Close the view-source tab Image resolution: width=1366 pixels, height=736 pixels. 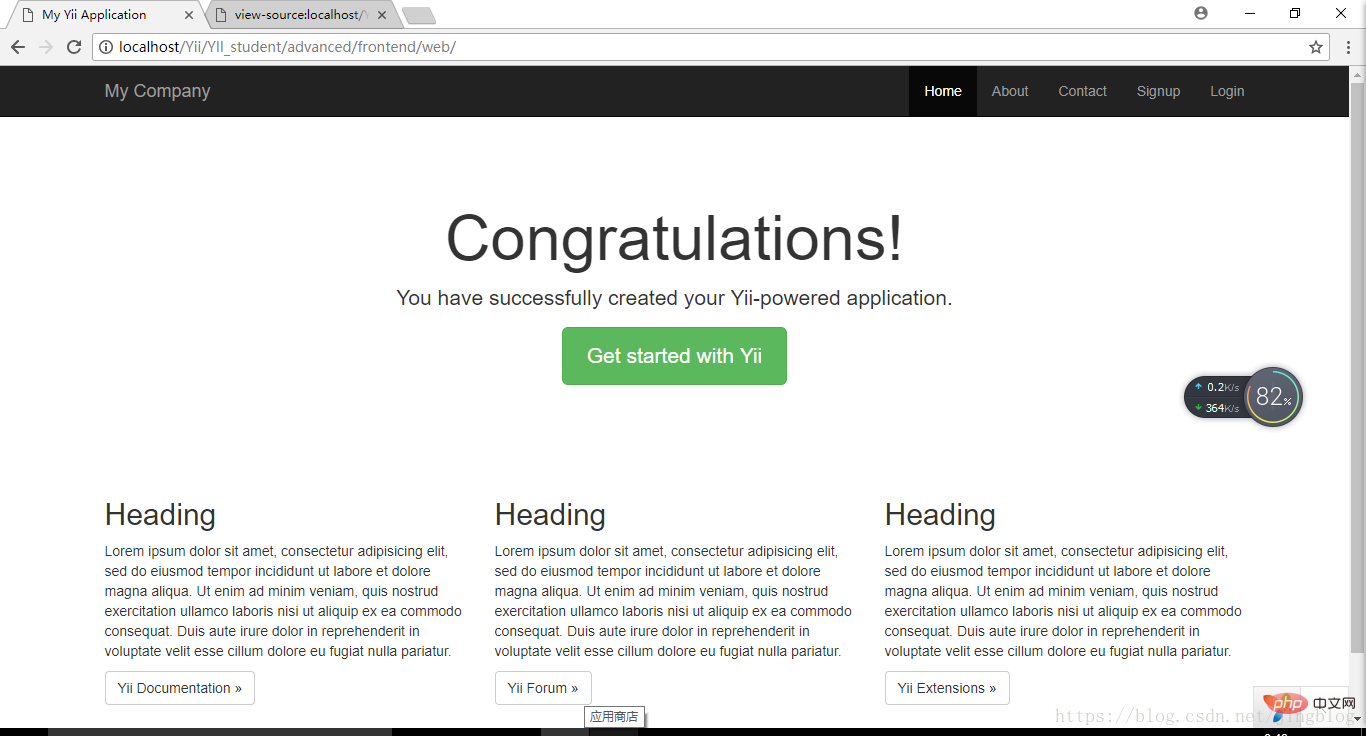(382, 15)
